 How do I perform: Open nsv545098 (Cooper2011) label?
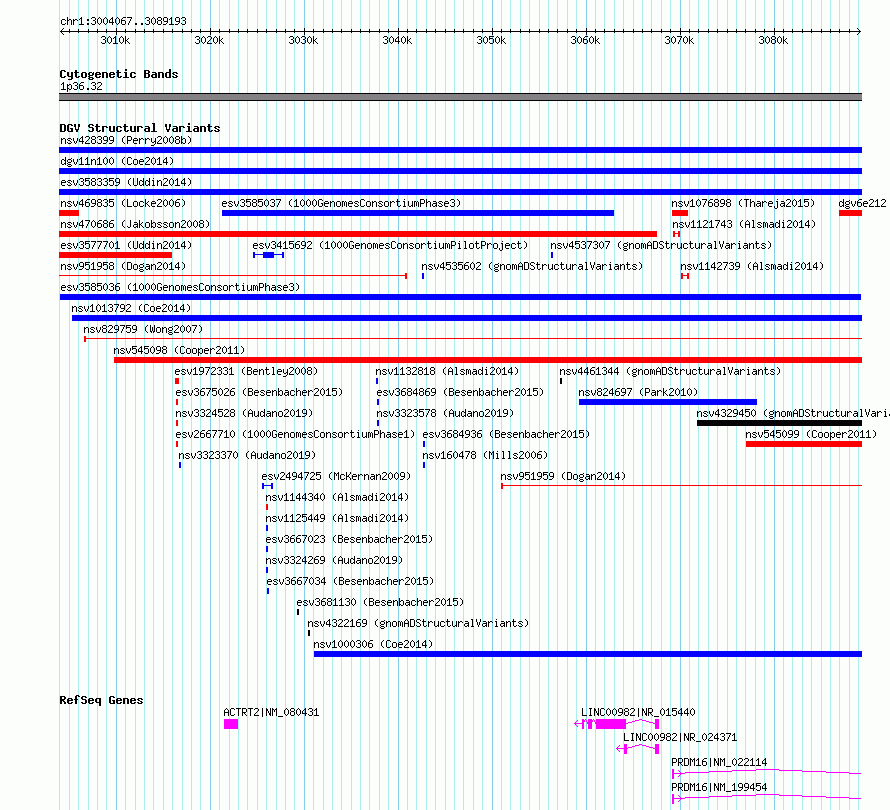click(x=179, y=350)
